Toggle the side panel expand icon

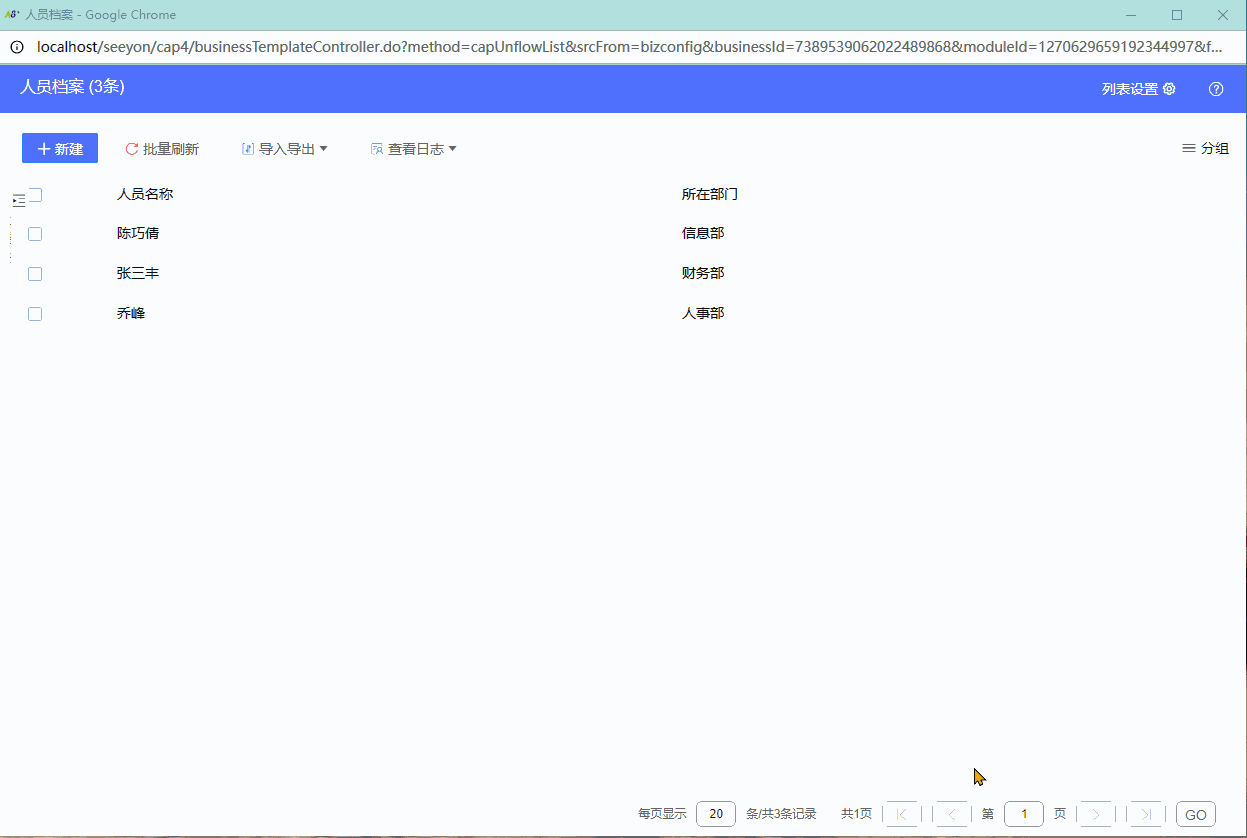(x=18, y=201)
